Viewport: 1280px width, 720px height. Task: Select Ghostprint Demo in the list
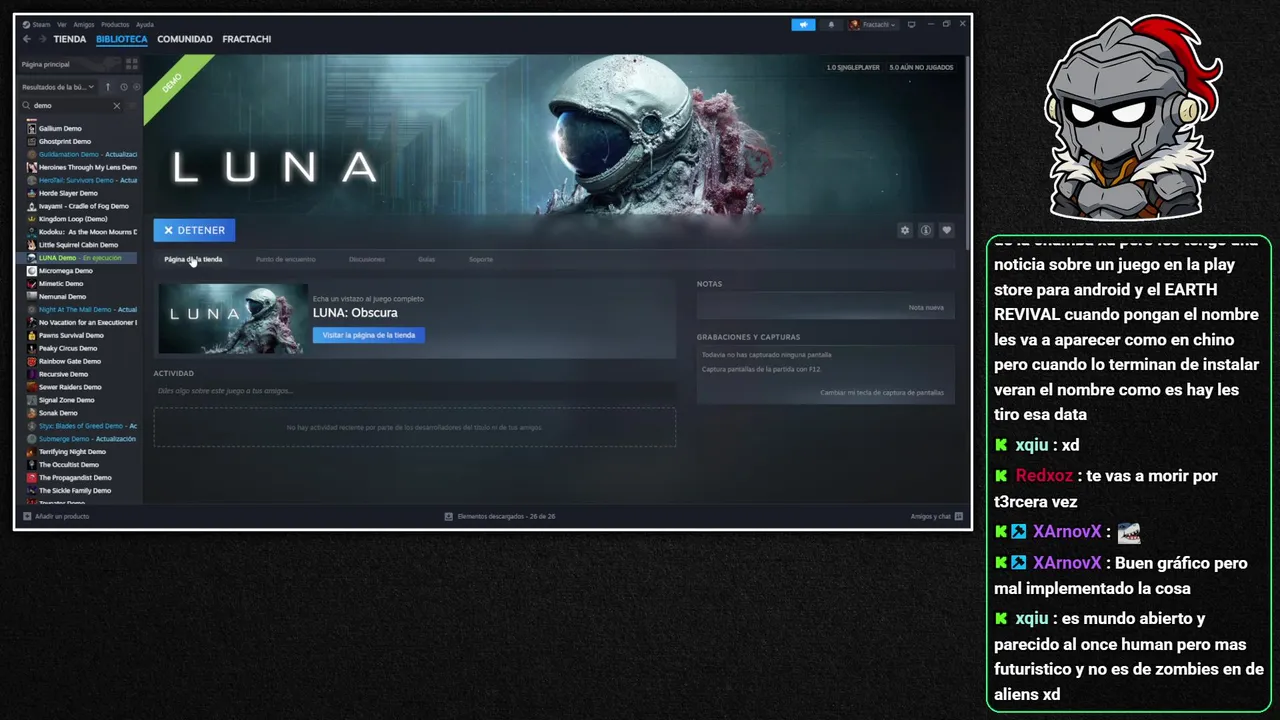[82, 141]
